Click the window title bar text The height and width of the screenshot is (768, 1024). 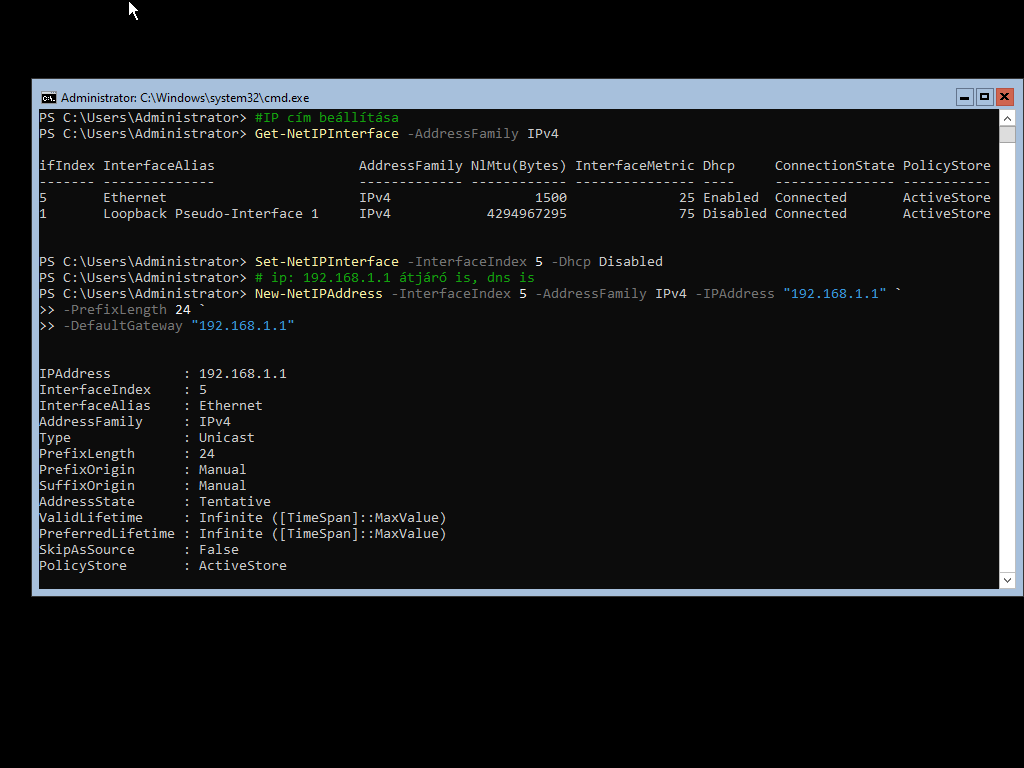click(185, 98)
